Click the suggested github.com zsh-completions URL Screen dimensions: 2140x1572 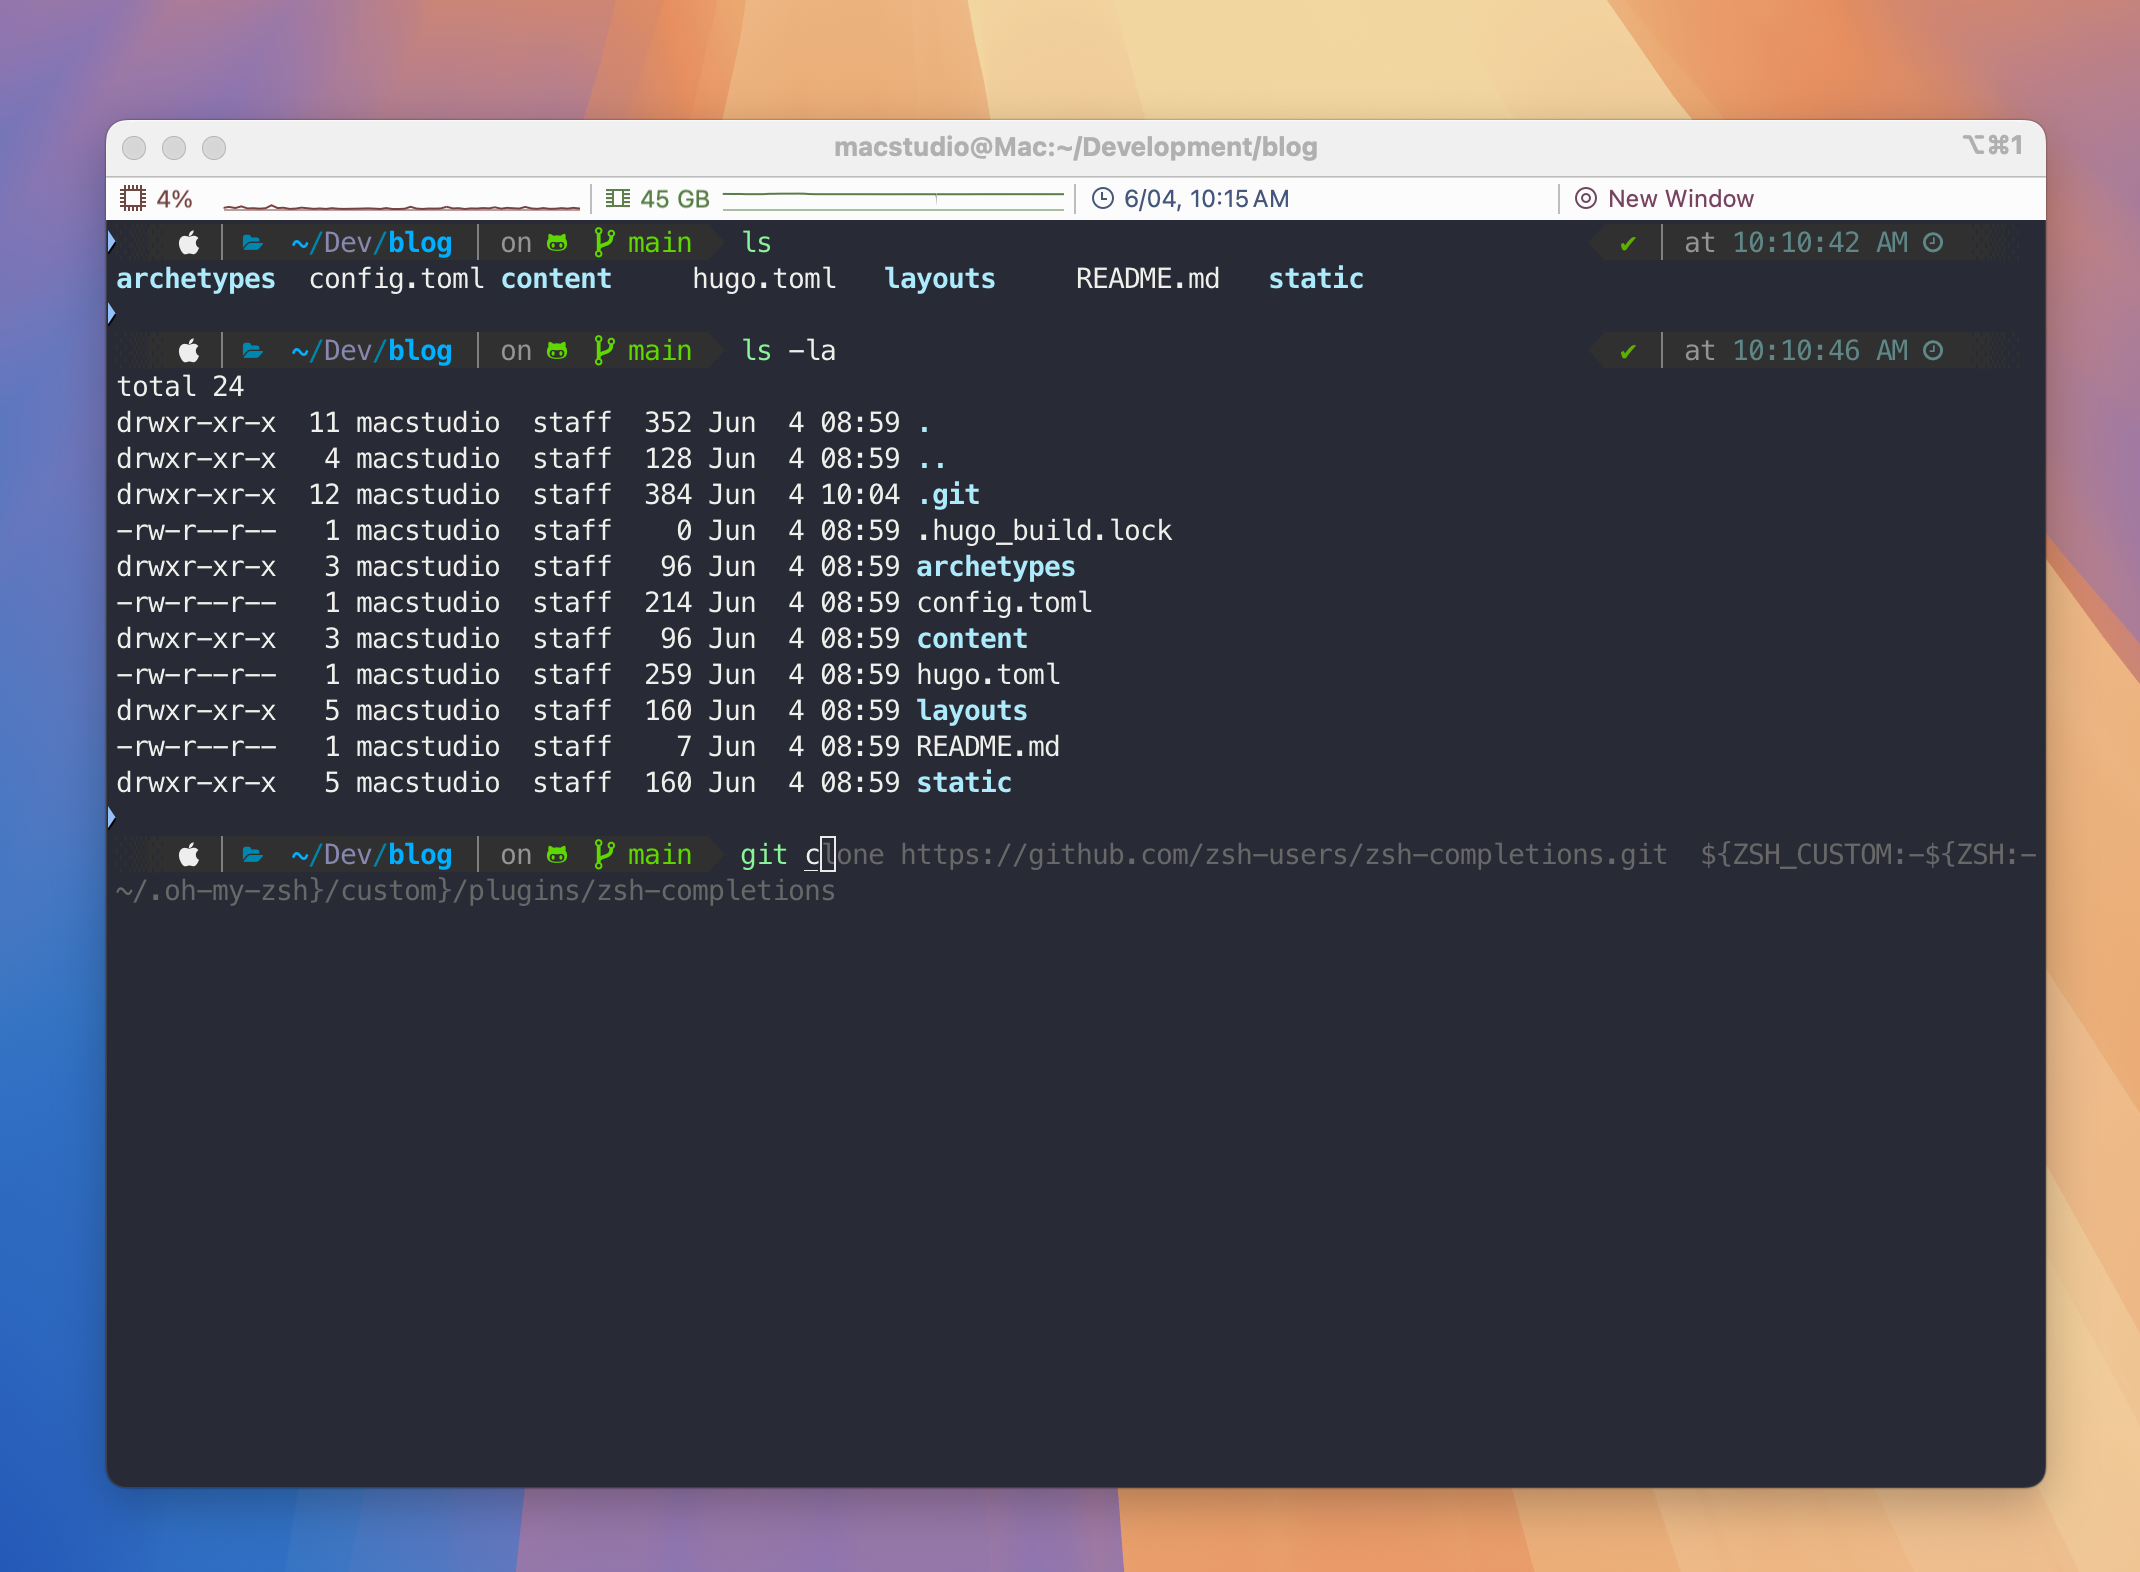(x=1283, y=855)
